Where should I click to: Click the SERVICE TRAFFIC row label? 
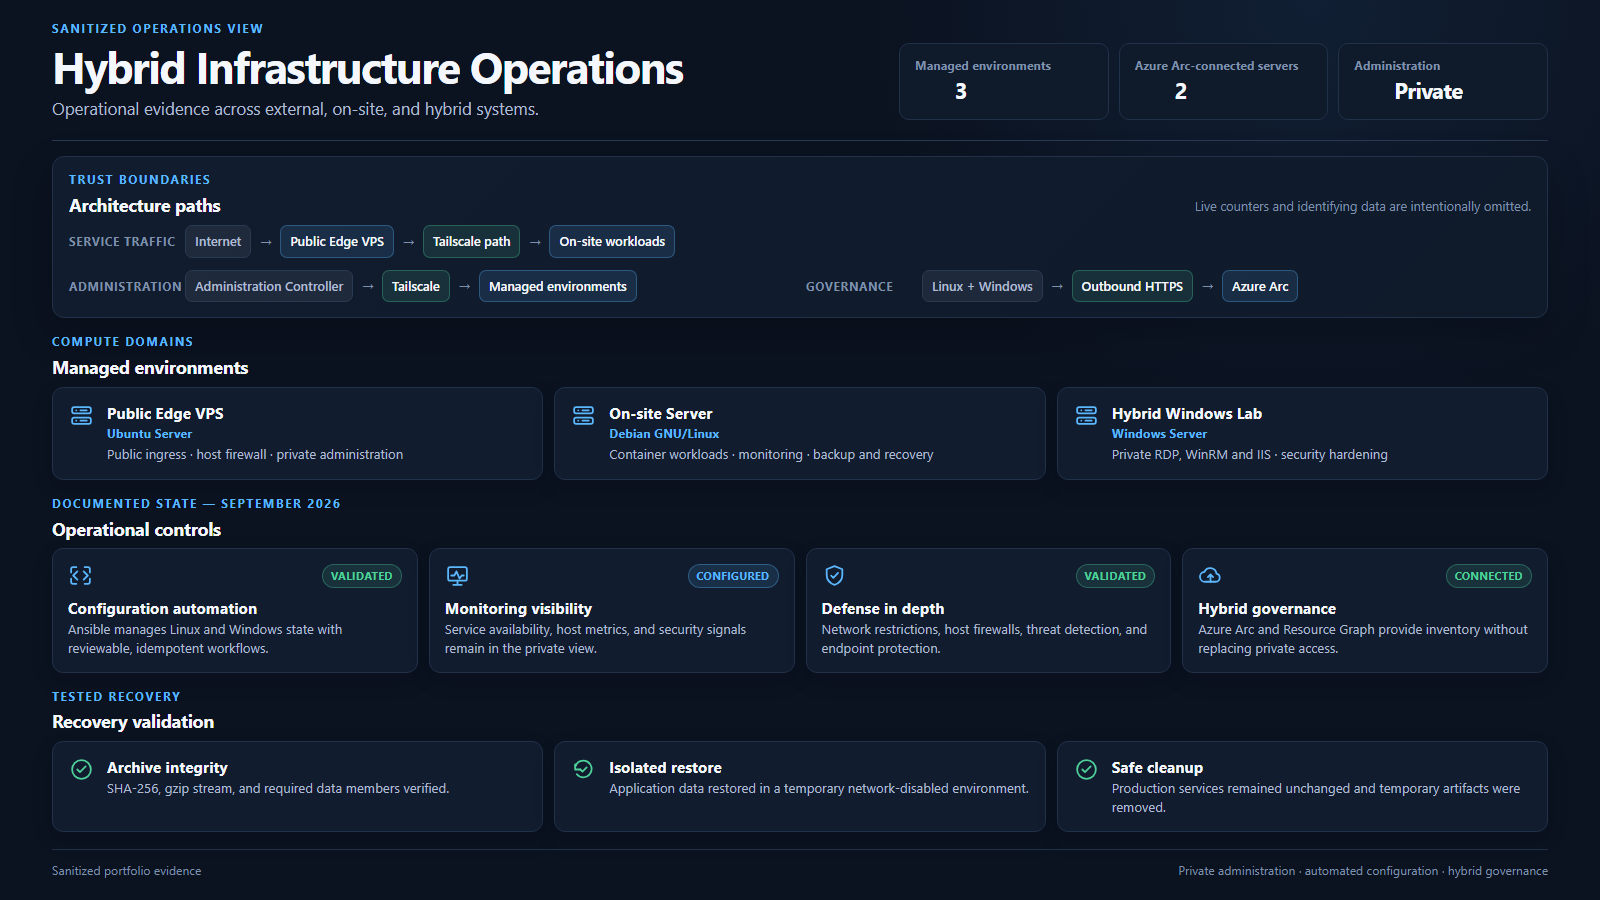(x=122, y=242)
